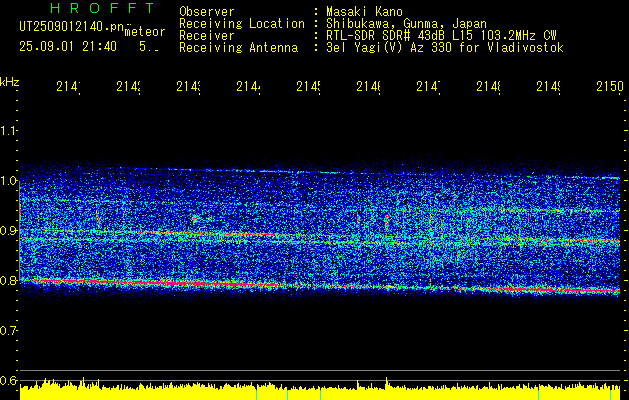Click the 1.1 kHz frequency label
This screenshot has width=629, height=400.
[8, 130]
